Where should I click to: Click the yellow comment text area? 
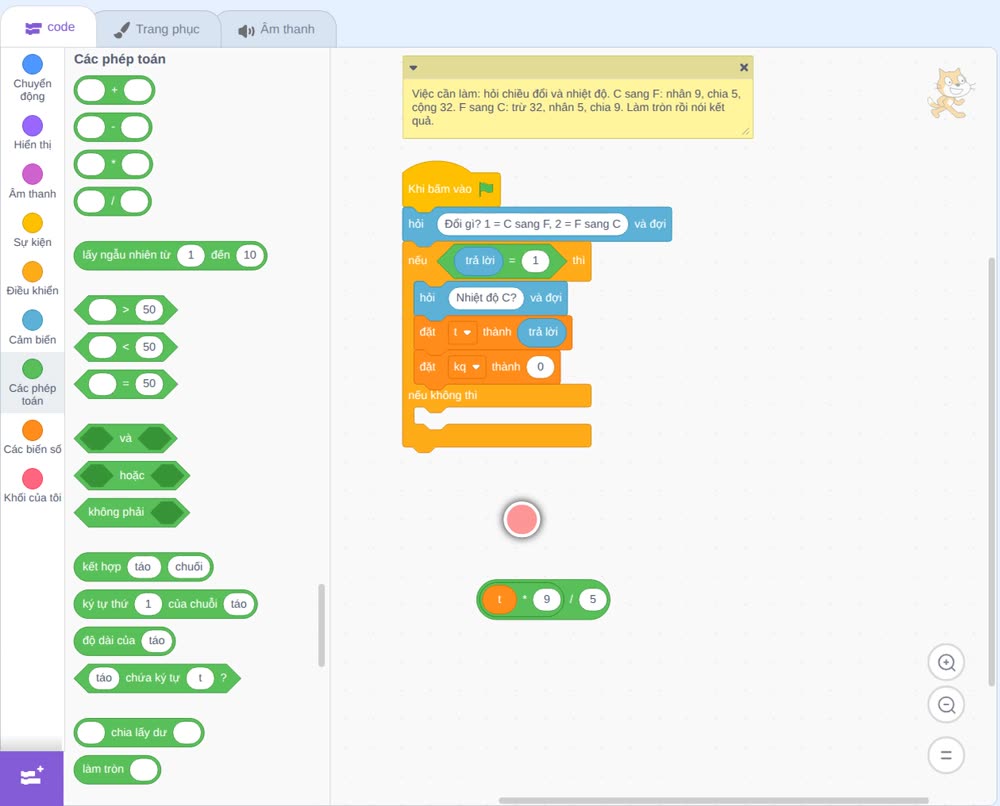(577, 107)
